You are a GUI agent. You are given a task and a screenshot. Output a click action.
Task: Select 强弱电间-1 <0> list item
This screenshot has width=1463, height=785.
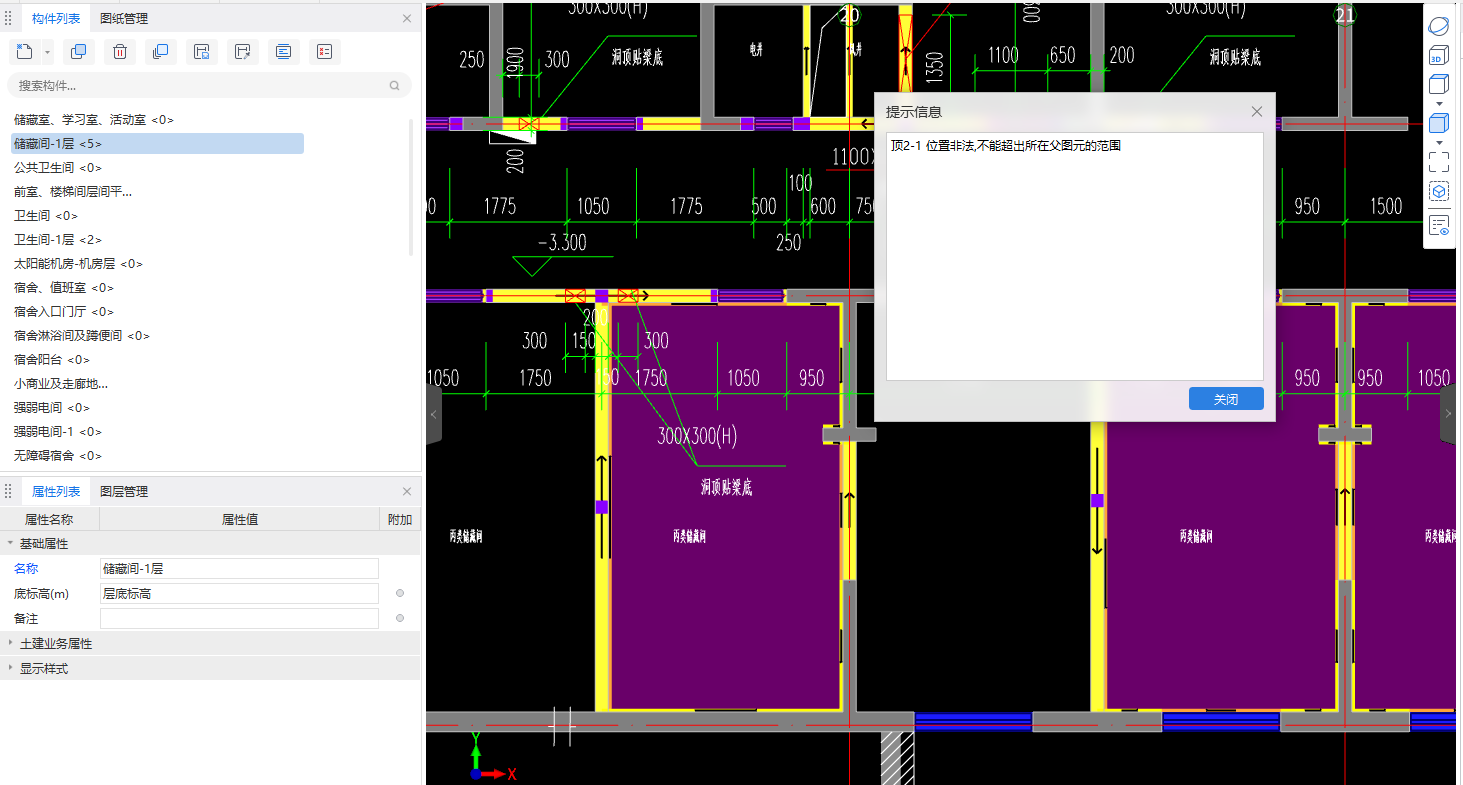(x=58, y=432)
